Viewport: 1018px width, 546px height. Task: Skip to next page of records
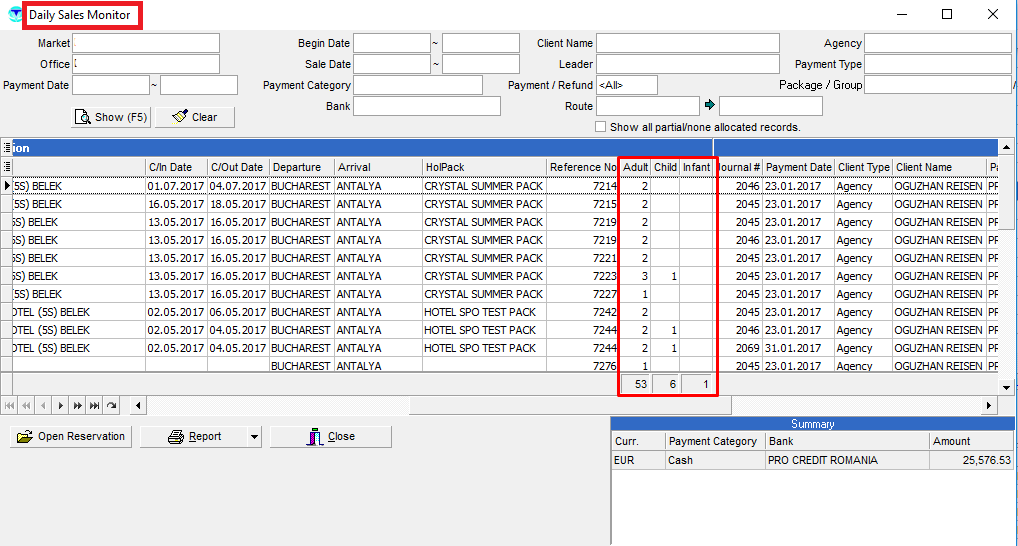[x=77, y=405]
